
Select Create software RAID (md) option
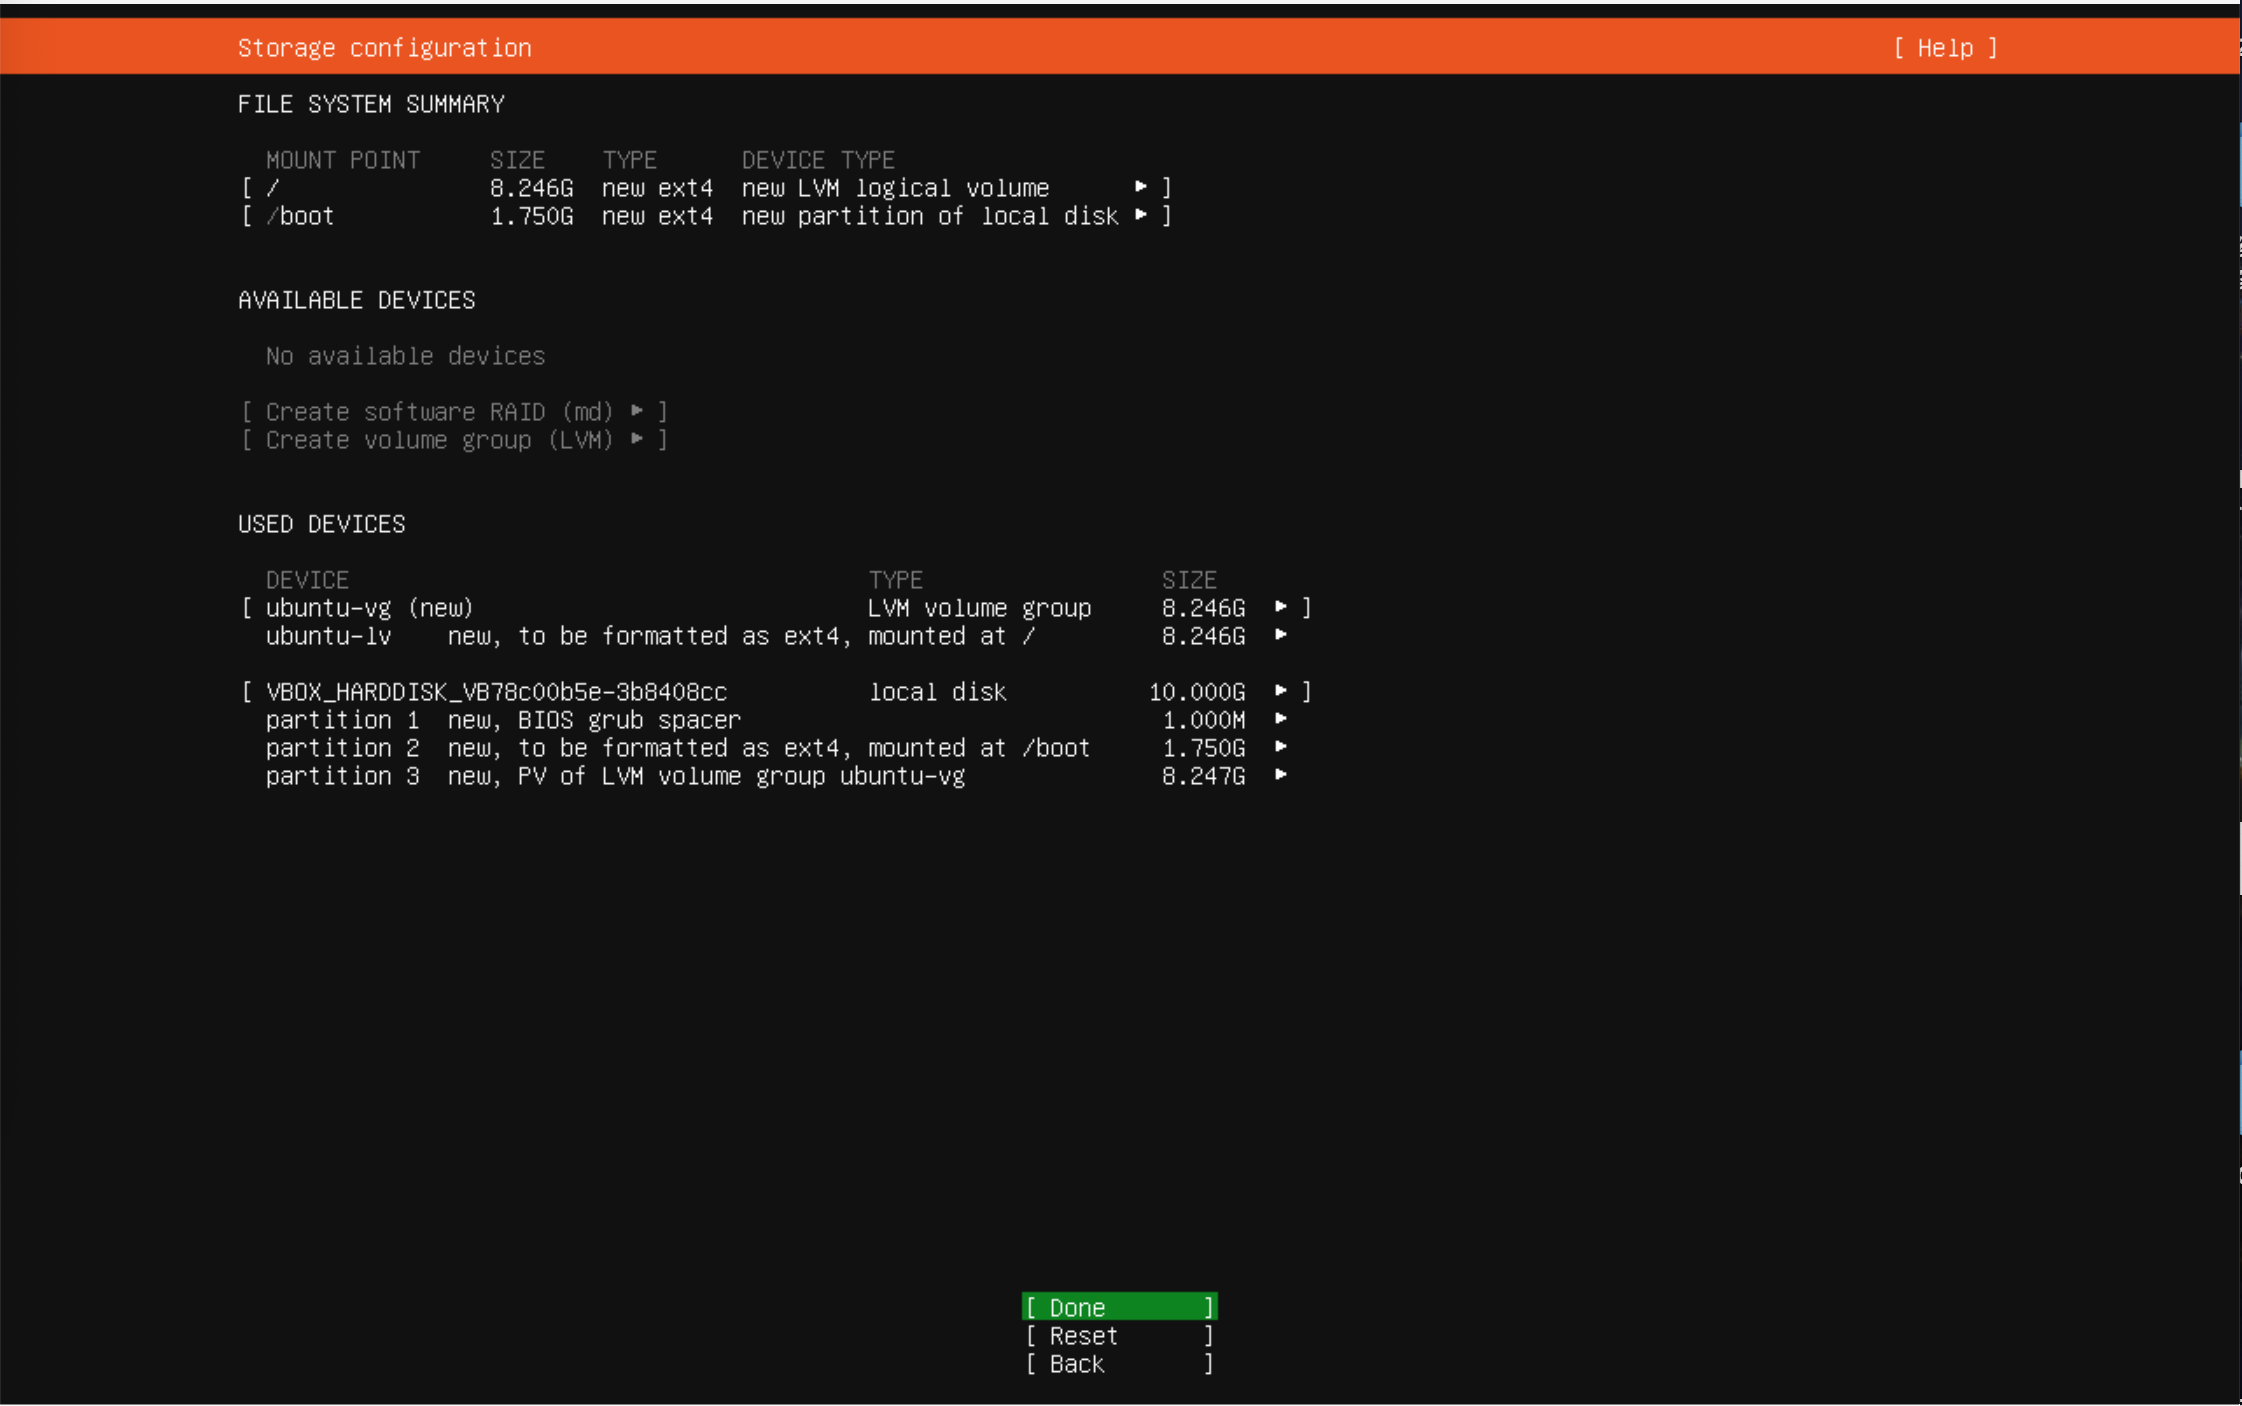pyautogui.click(x=438, y=411)
